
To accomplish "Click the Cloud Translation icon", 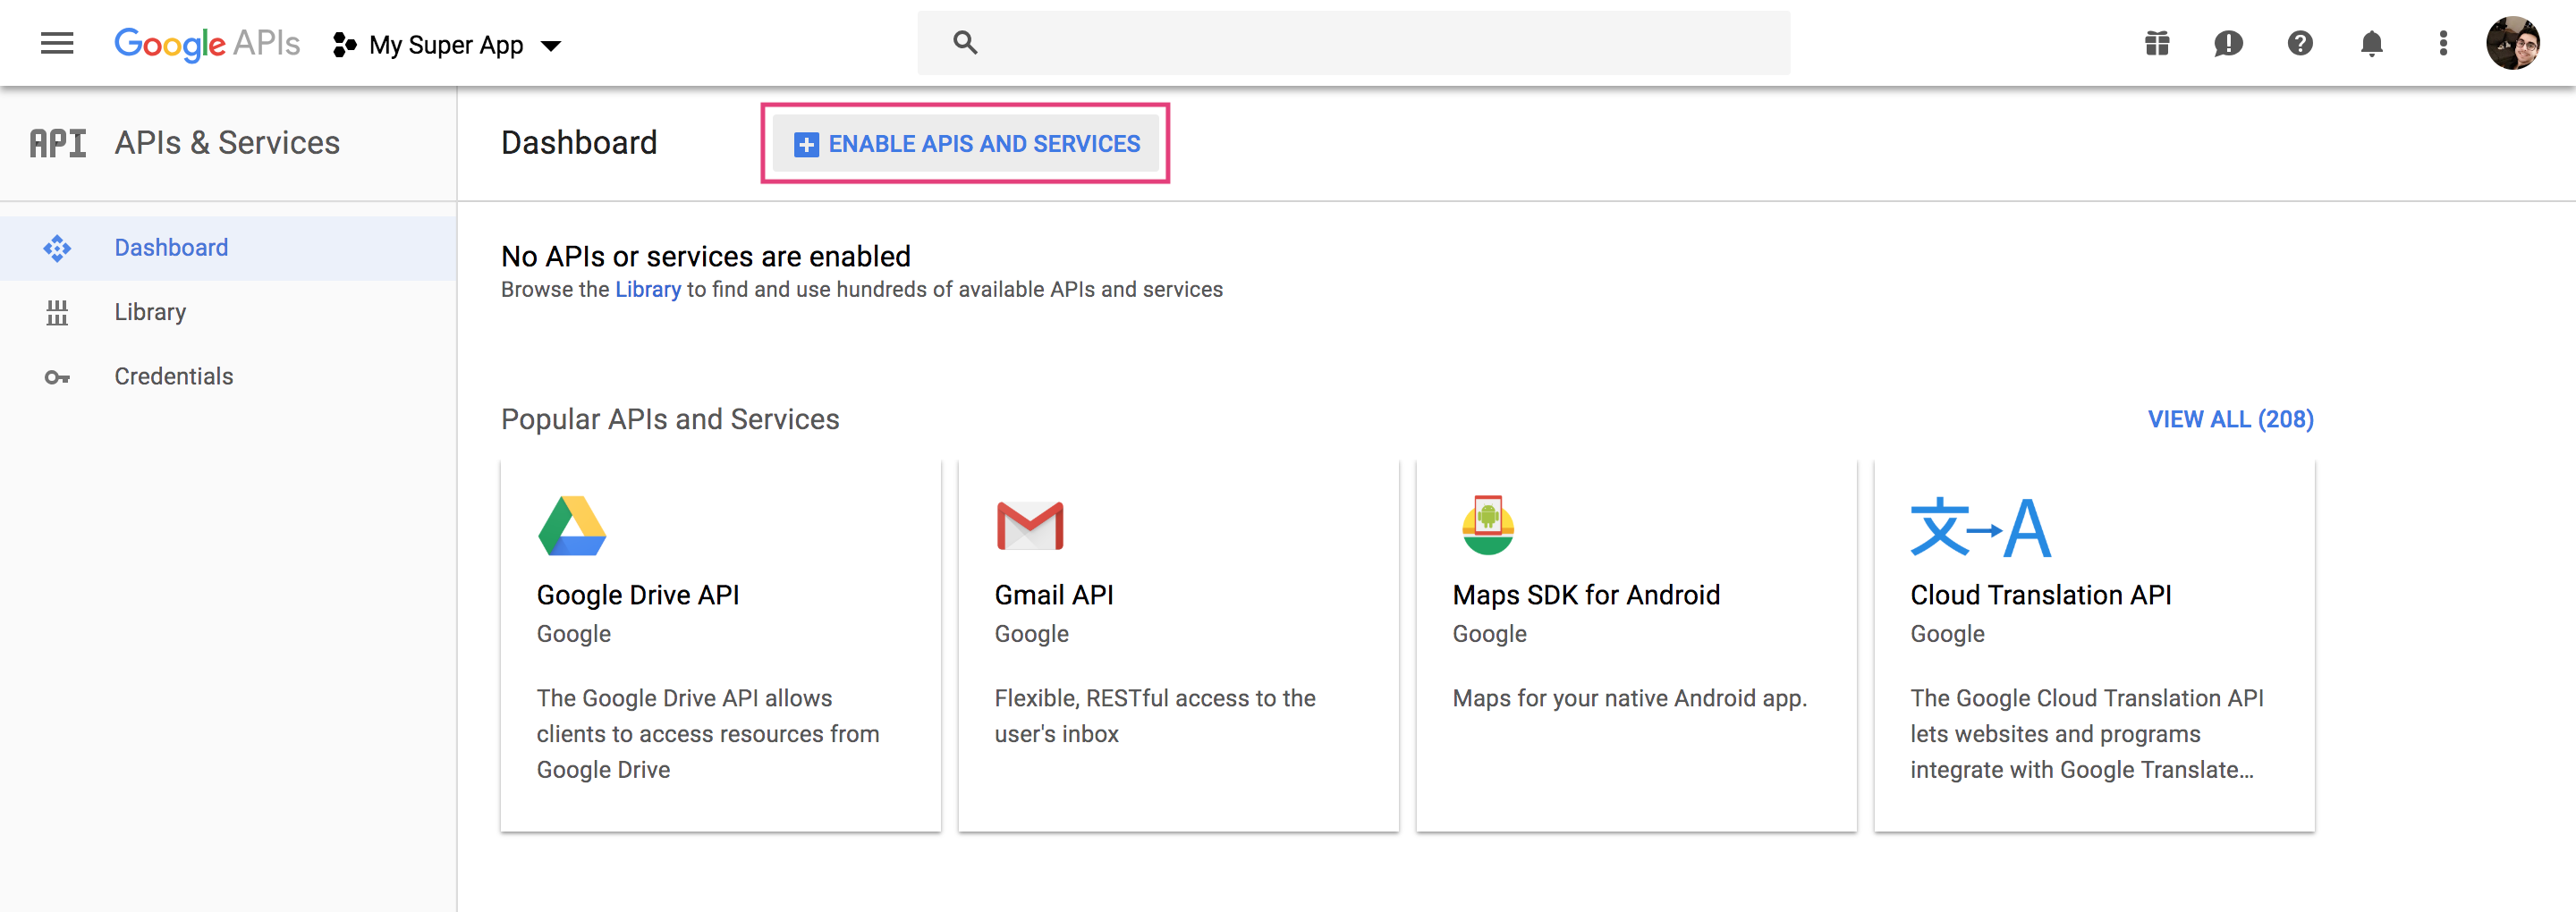I will click(x=1980, y=527).
